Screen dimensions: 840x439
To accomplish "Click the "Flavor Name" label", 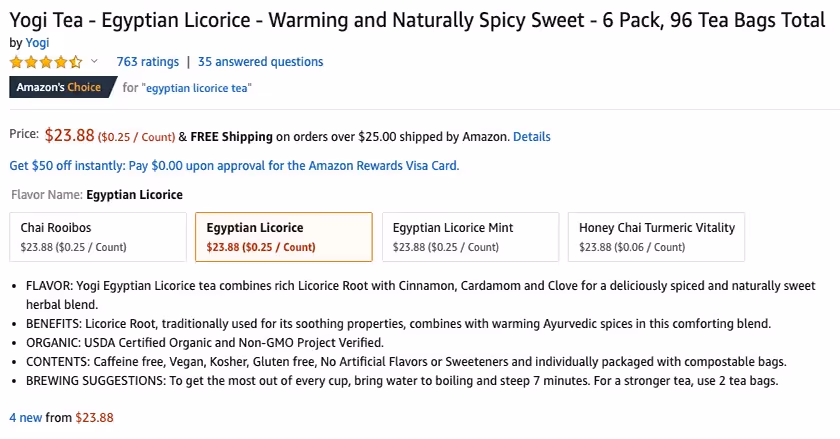I will (46, 195).
